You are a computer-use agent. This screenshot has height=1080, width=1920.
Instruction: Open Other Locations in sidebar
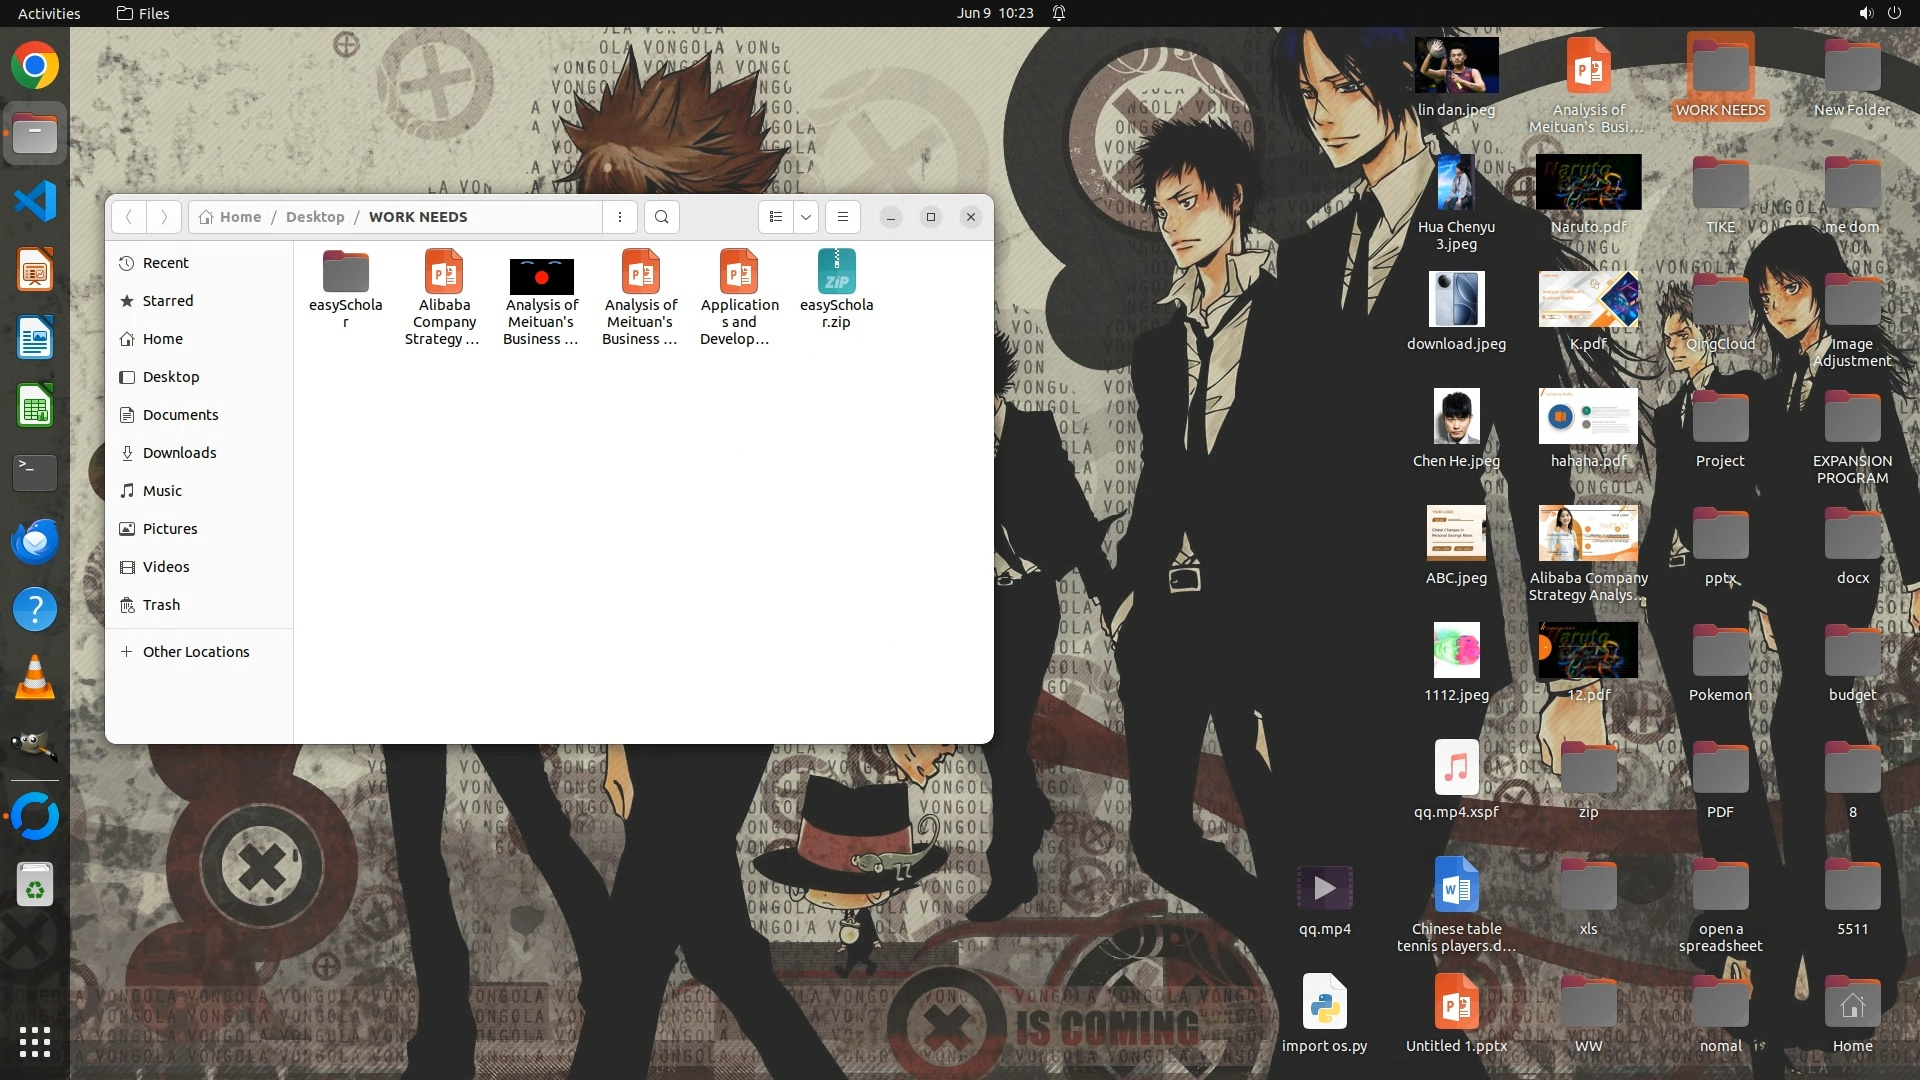[x=196, y=652]
